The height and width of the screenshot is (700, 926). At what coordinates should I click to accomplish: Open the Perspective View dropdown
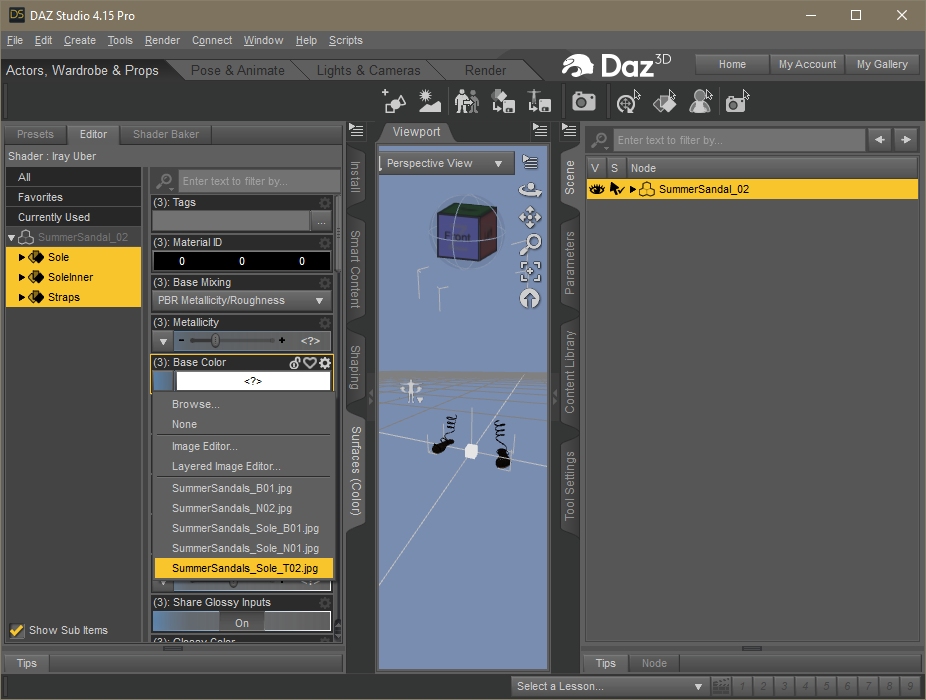[447, 163]
